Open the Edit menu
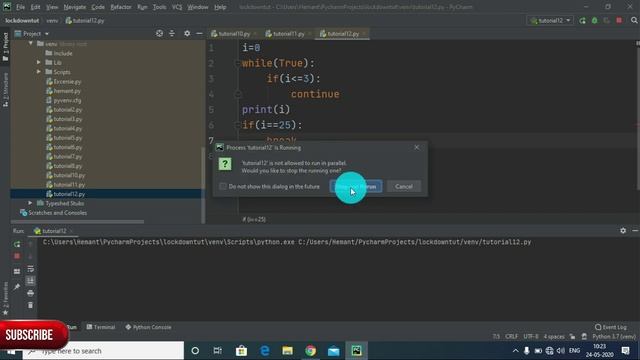The width and height of the screenshot is (640, 360). click(36, 7)
